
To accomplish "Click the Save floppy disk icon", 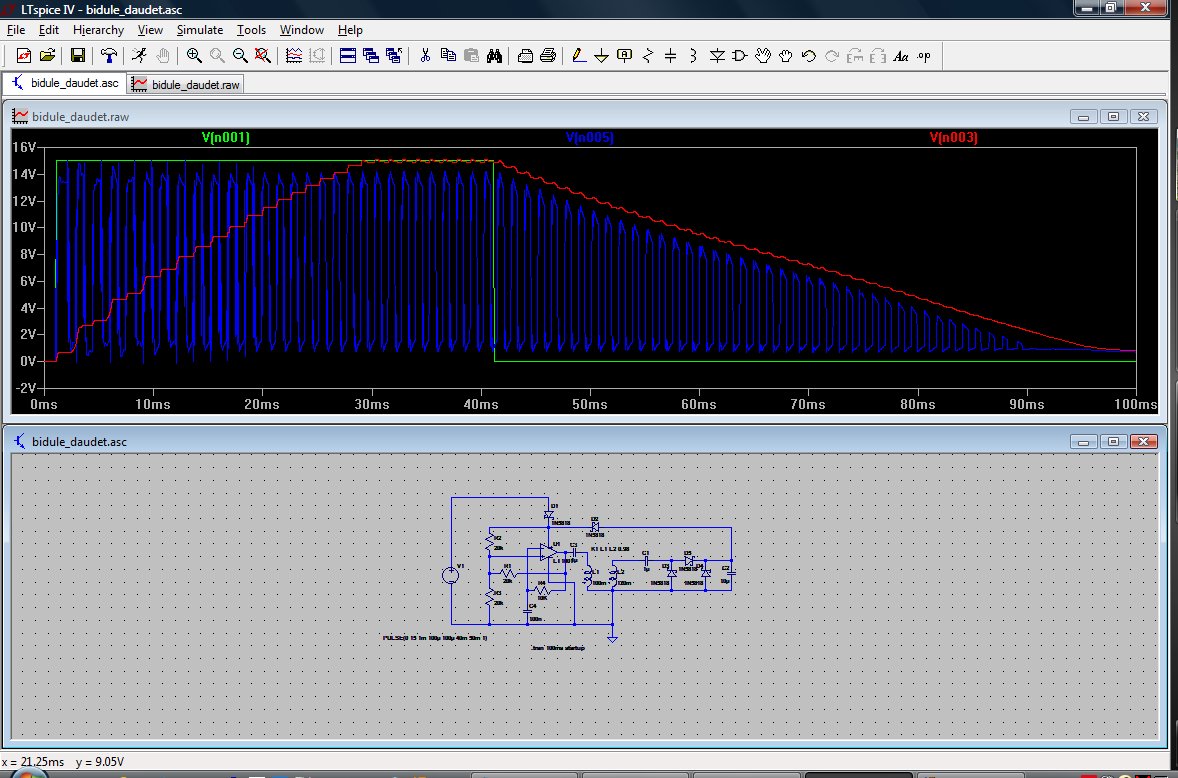I will tap(77, 56).
